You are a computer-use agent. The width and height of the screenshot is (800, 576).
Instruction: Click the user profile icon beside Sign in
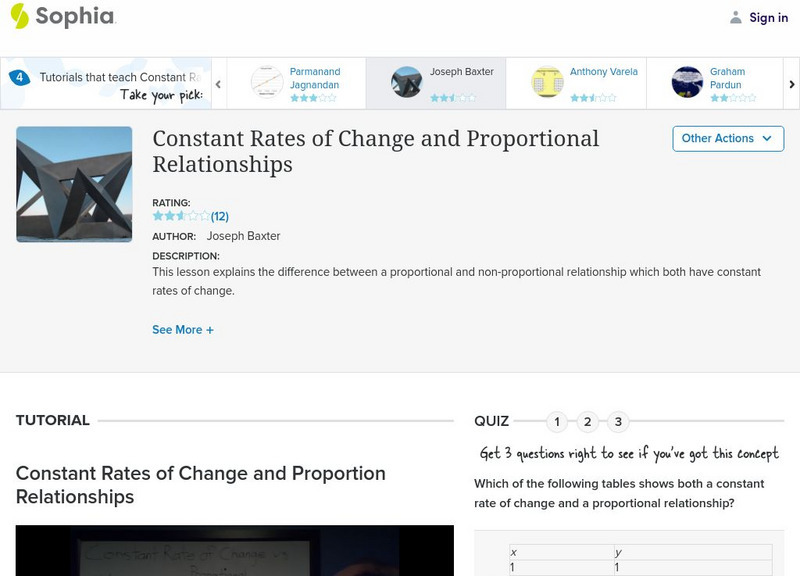(x=736, y=17)
